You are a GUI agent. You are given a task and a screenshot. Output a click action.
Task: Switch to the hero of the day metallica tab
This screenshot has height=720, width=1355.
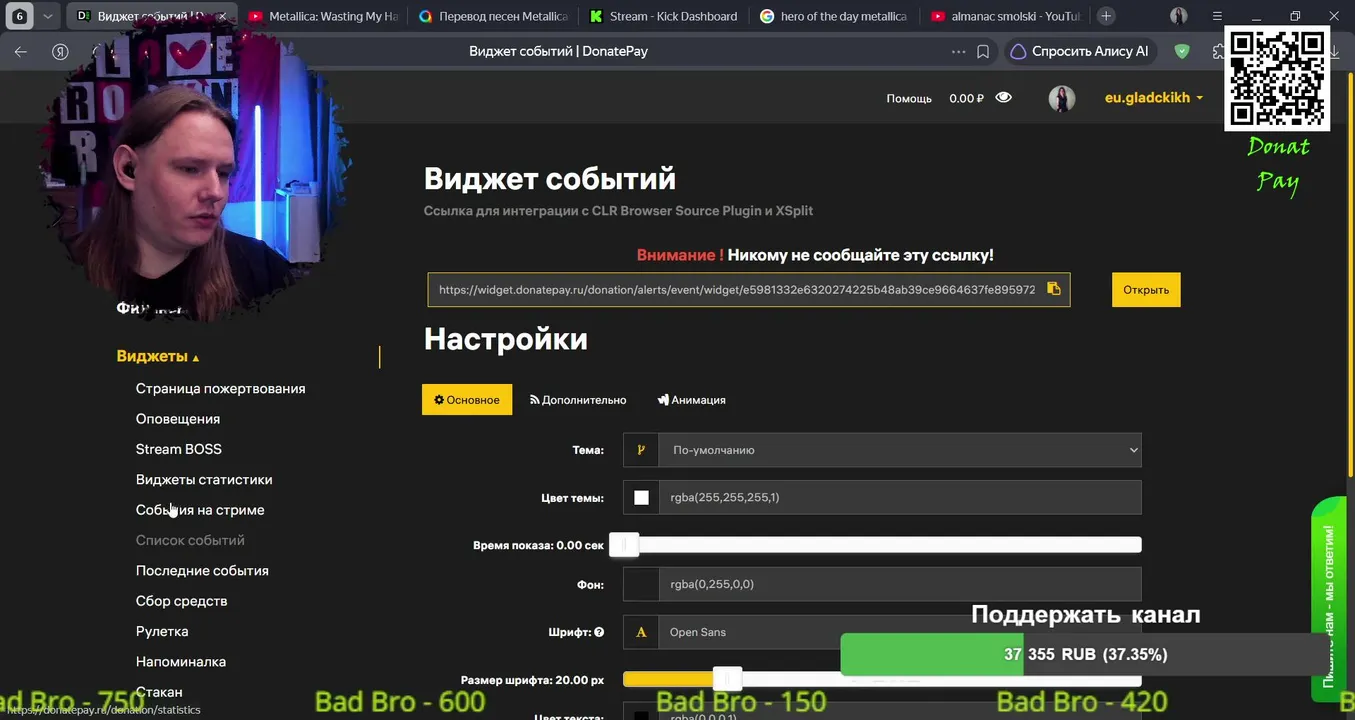[x=834, y=16]
